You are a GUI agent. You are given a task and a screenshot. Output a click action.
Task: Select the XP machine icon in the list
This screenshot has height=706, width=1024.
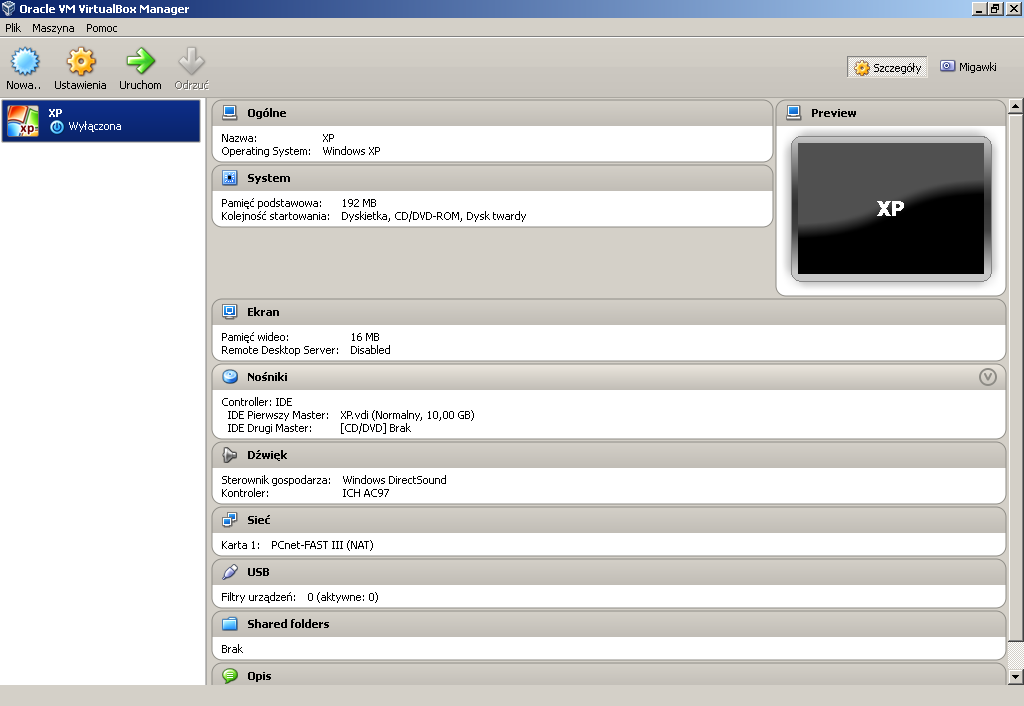[23, 121]
